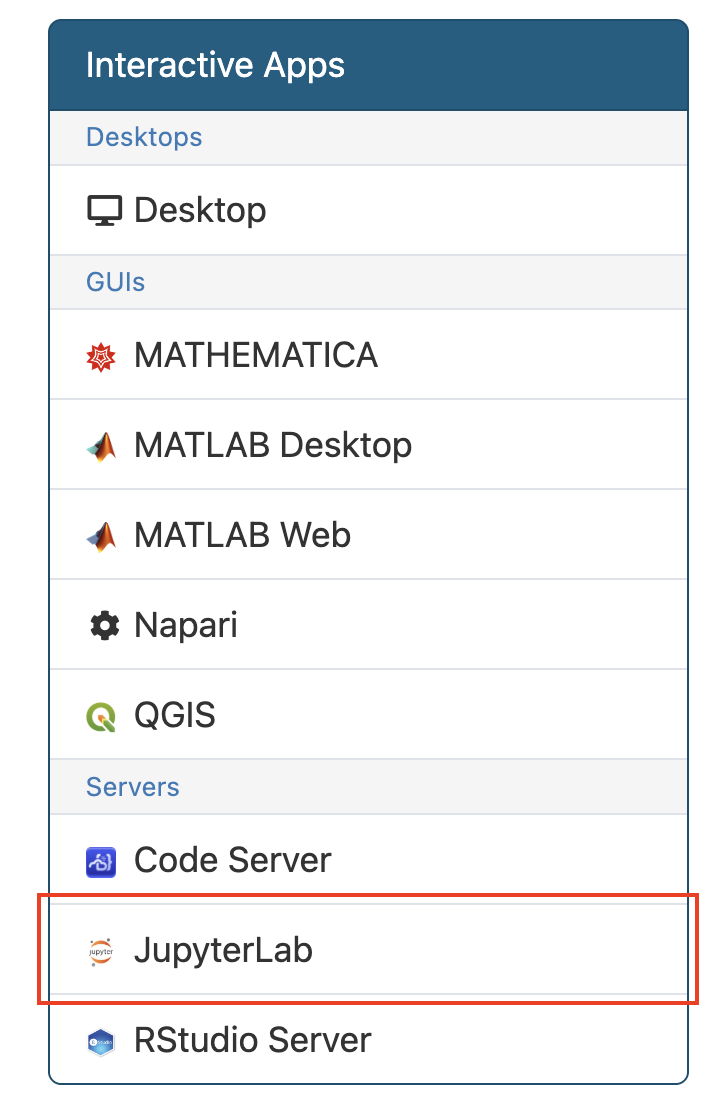Open MATLAB Web interactive app
718x1116 pixels.
click(x=241, y=534)
